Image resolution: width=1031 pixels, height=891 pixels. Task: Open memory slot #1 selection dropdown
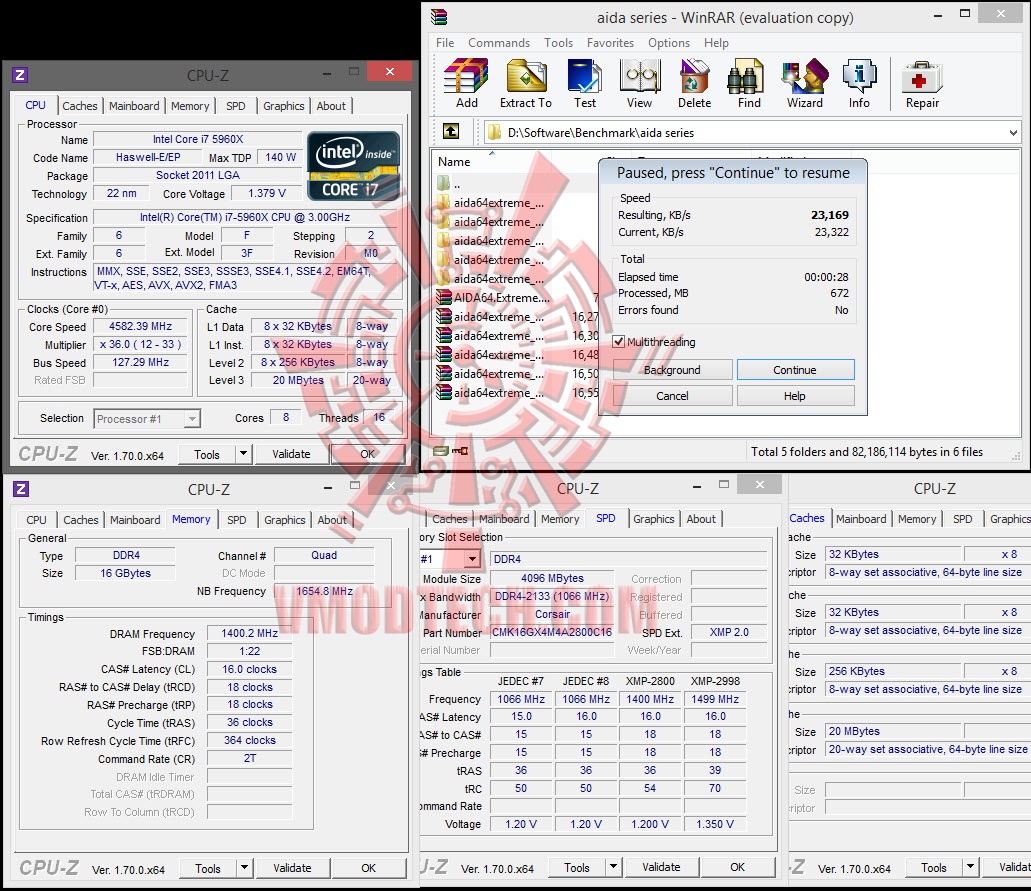pyautogui.click(x=472, y=559)
